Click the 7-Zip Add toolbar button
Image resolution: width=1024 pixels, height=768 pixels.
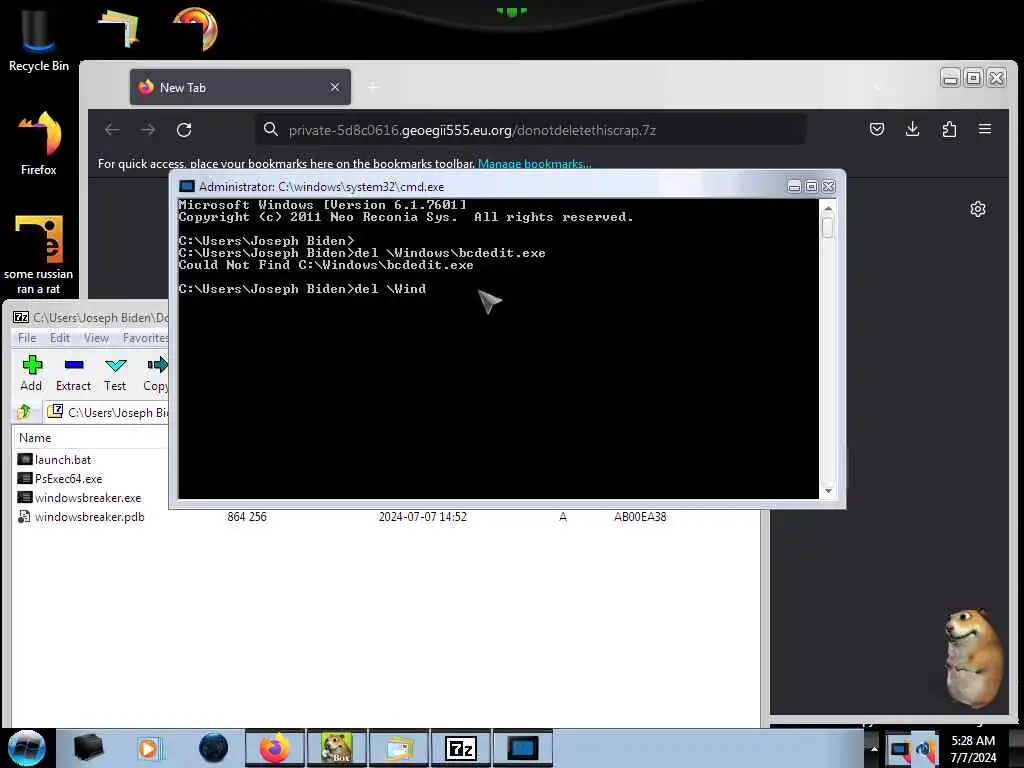[x=31, y=374]
